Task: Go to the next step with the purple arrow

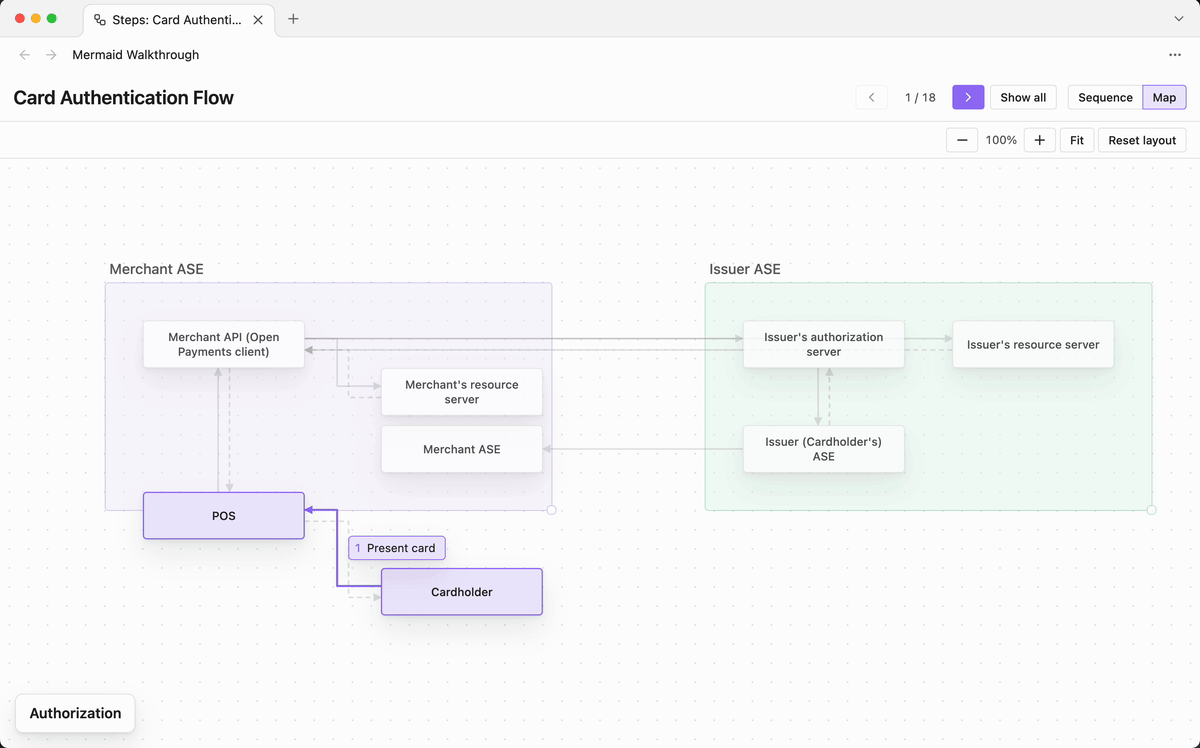Action: coord(968,97)
